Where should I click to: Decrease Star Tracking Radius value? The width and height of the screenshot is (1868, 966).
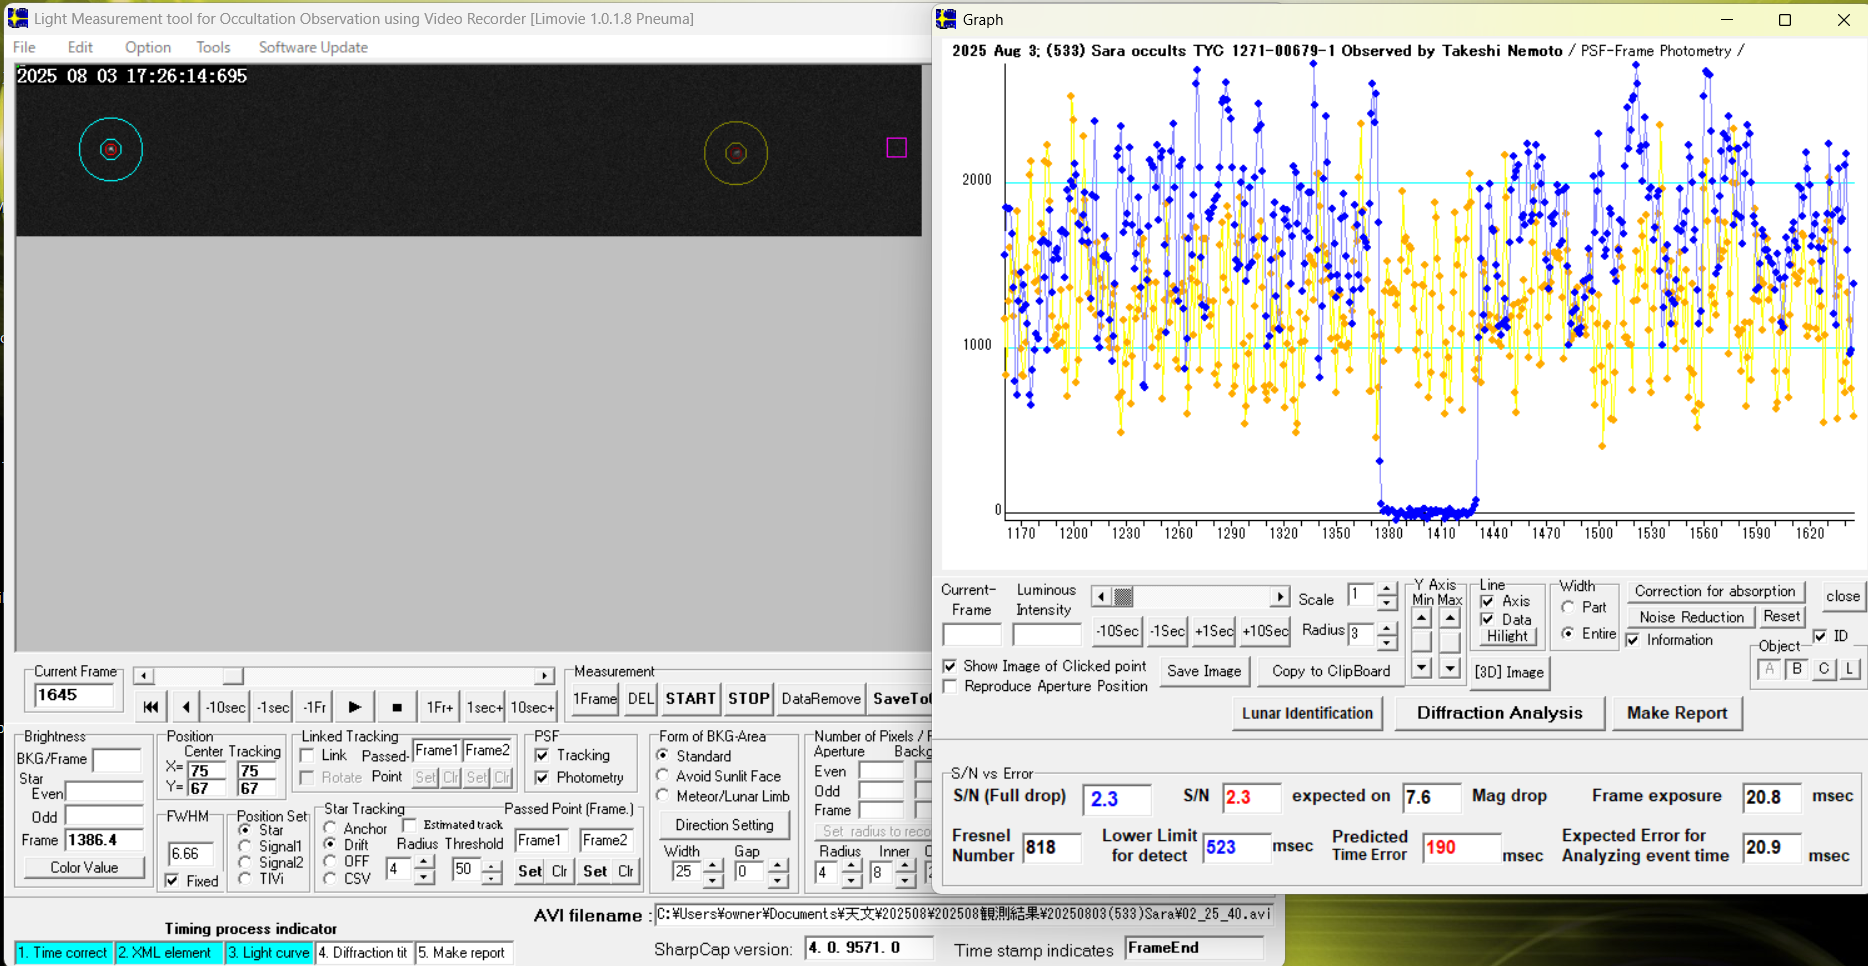424,877
